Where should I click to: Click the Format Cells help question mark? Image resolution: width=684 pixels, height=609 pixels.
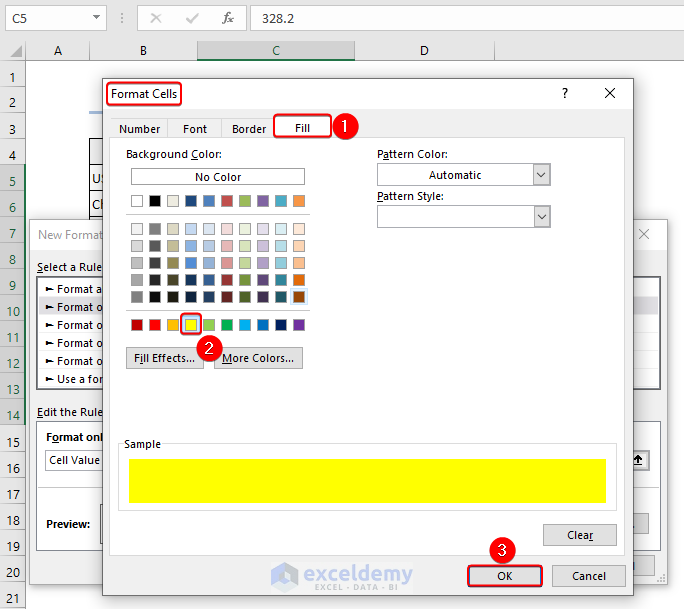click(x=565, y=93)
